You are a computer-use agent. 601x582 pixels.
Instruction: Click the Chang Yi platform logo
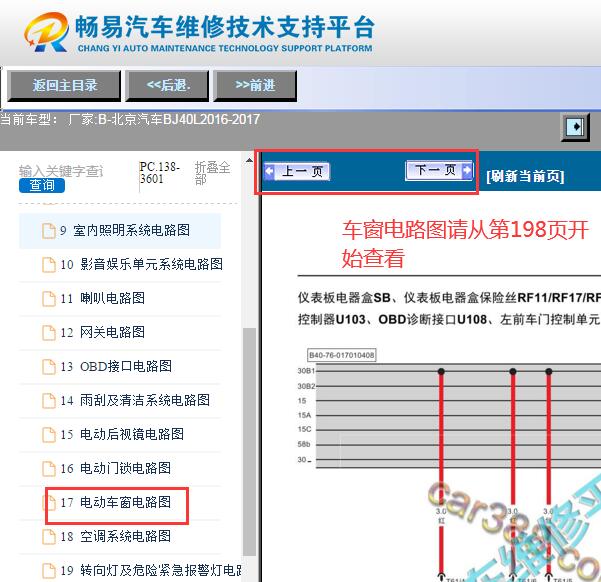(47, 32)
